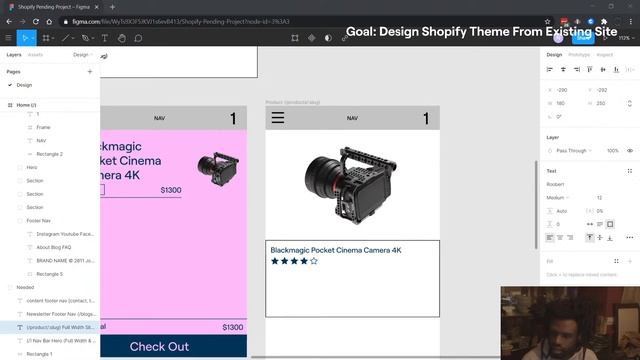Image resolution: width=640 pixels, height=360 pixels.
Task: Open more type details ellipsis
Action: pyautogui.click(x=630, y=238)
